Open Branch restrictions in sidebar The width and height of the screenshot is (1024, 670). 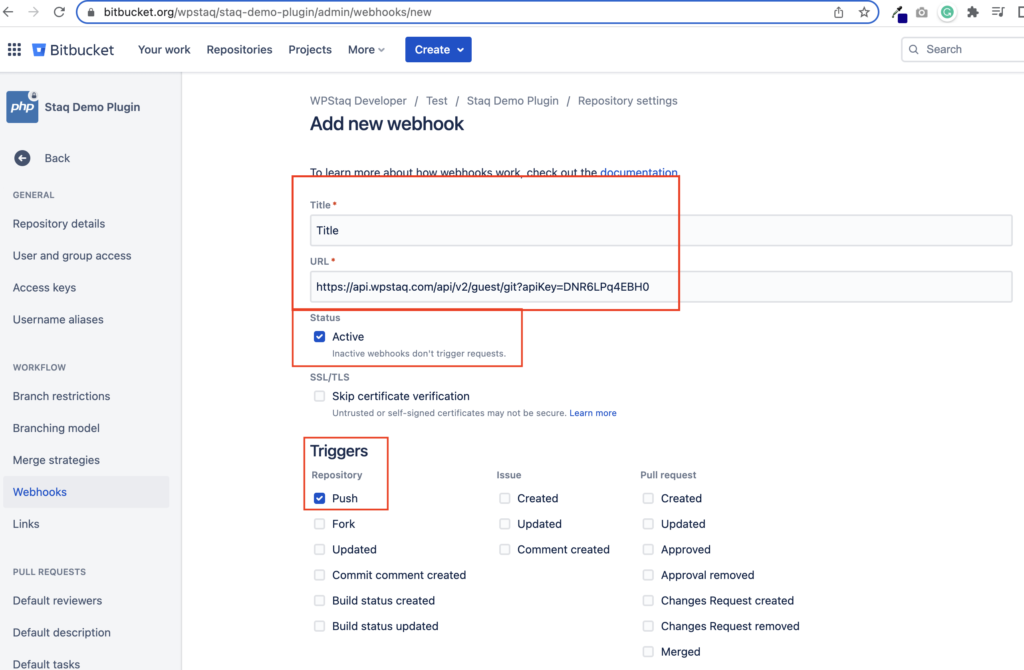pos(61,396)
